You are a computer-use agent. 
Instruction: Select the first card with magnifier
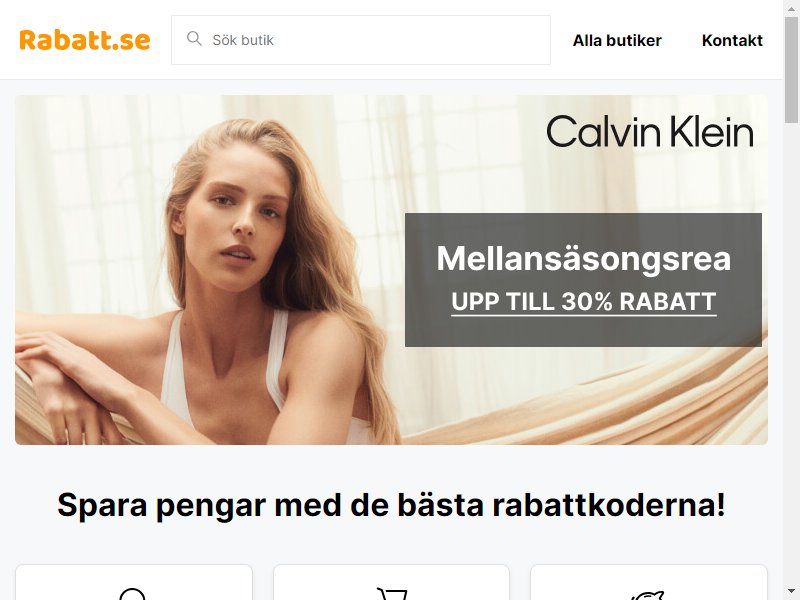click(134, 582)
